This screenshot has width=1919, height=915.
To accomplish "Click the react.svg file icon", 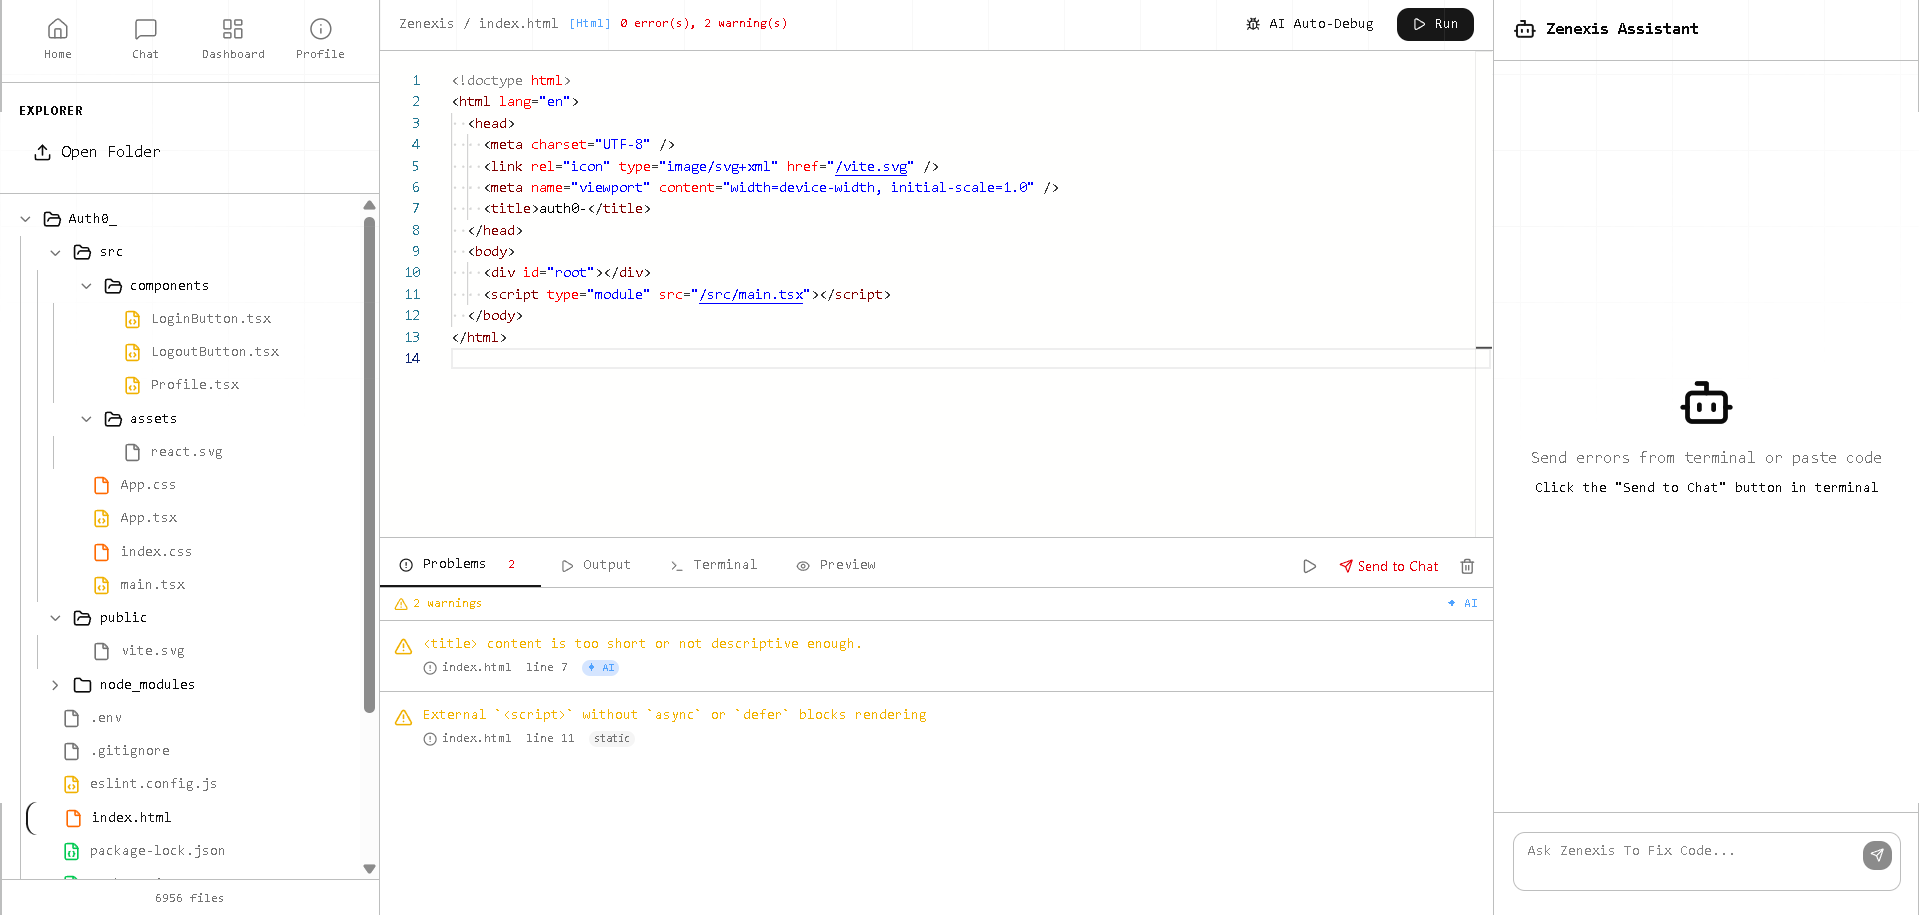I will click(132, 452).
